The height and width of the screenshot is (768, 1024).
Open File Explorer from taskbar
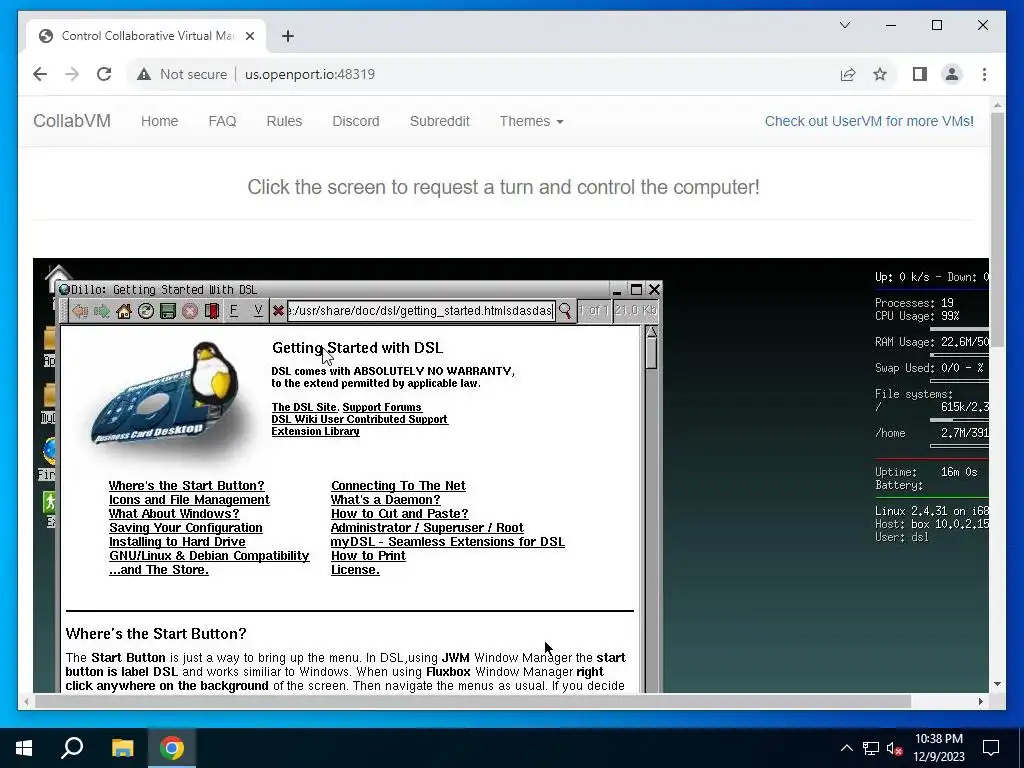click(122, 748)
